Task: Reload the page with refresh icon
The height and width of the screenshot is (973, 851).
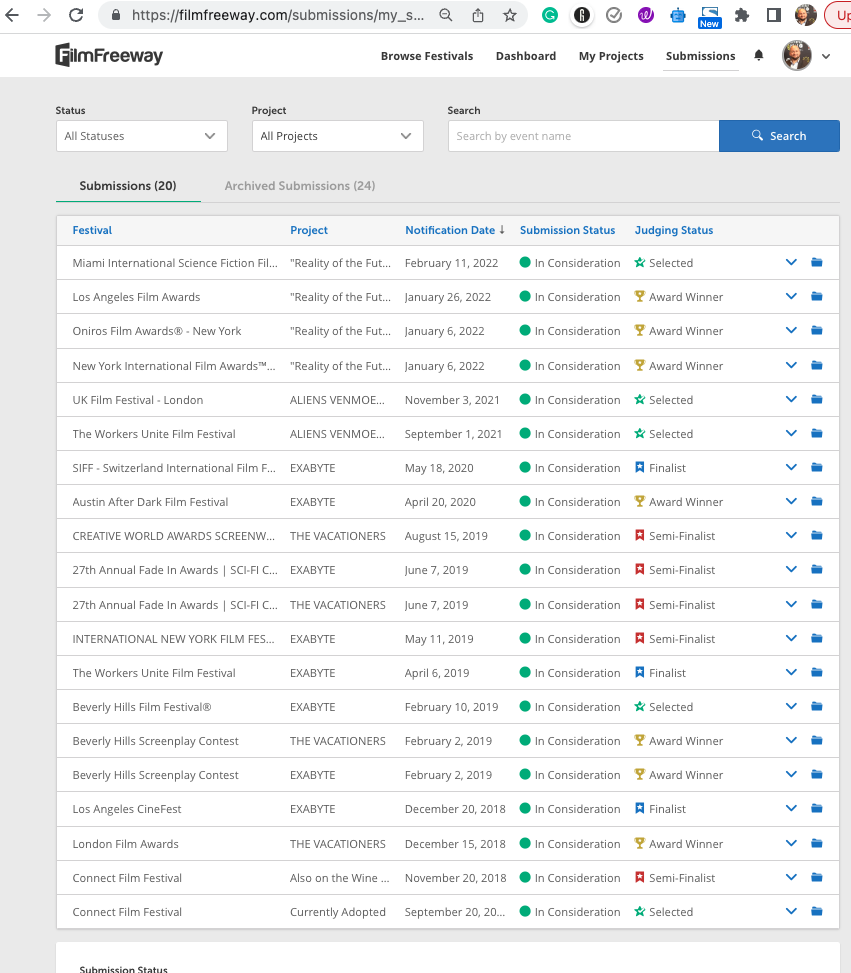Action: pyautogui.click(x=76, y=15)
